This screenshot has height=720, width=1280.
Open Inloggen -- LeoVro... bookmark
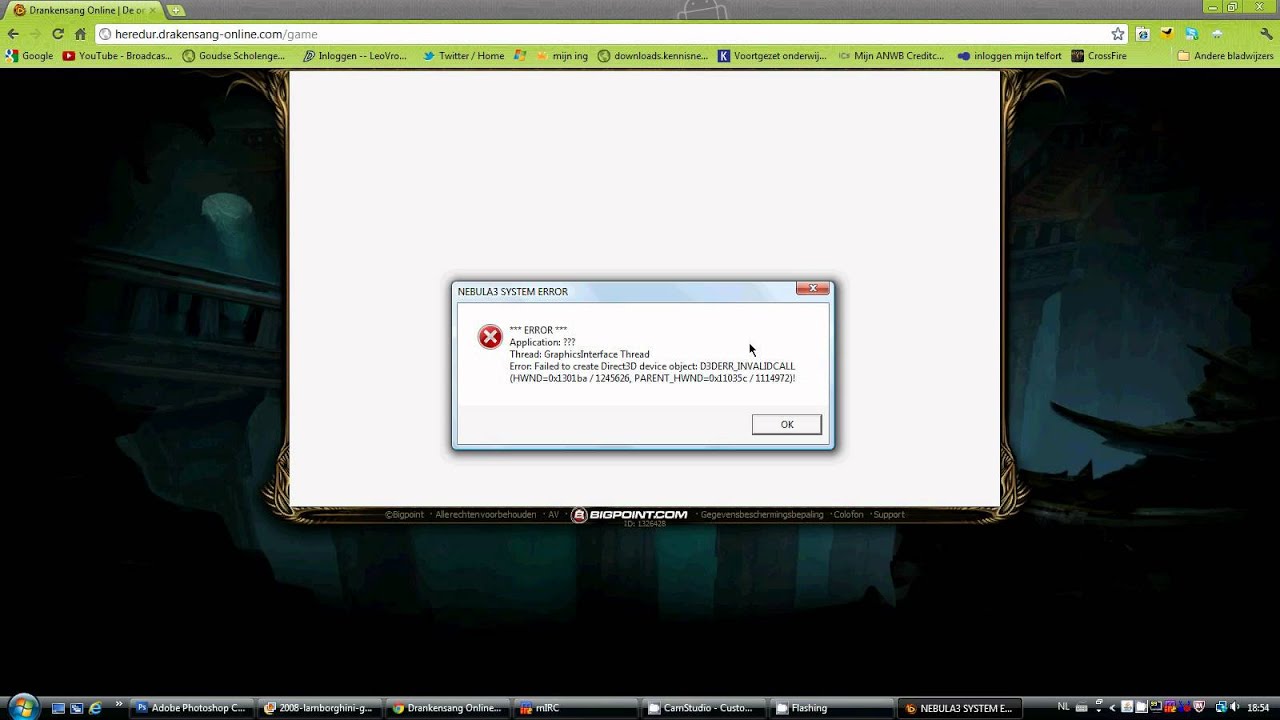(355, 56)
